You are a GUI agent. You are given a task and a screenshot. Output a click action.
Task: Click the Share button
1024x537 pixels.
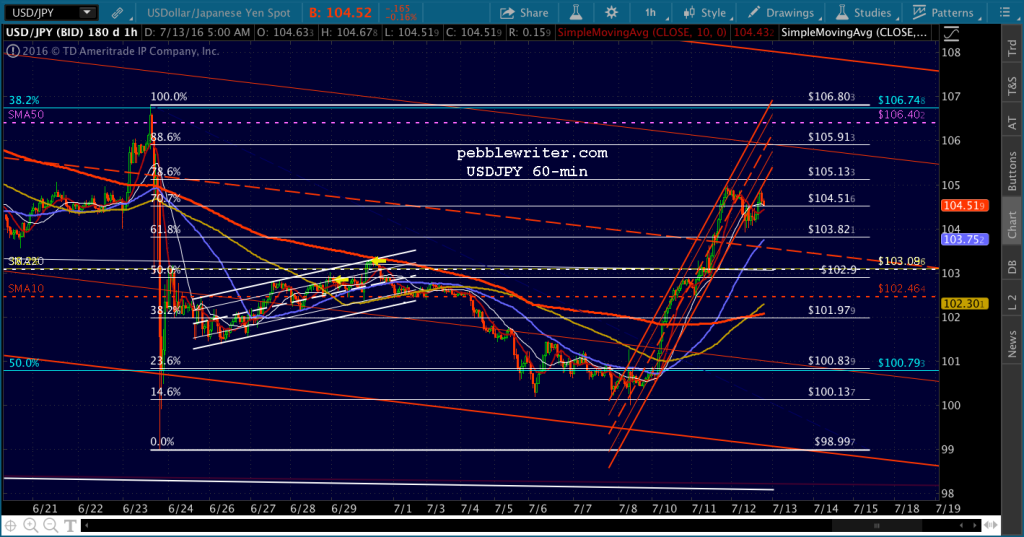click(524, 12)
